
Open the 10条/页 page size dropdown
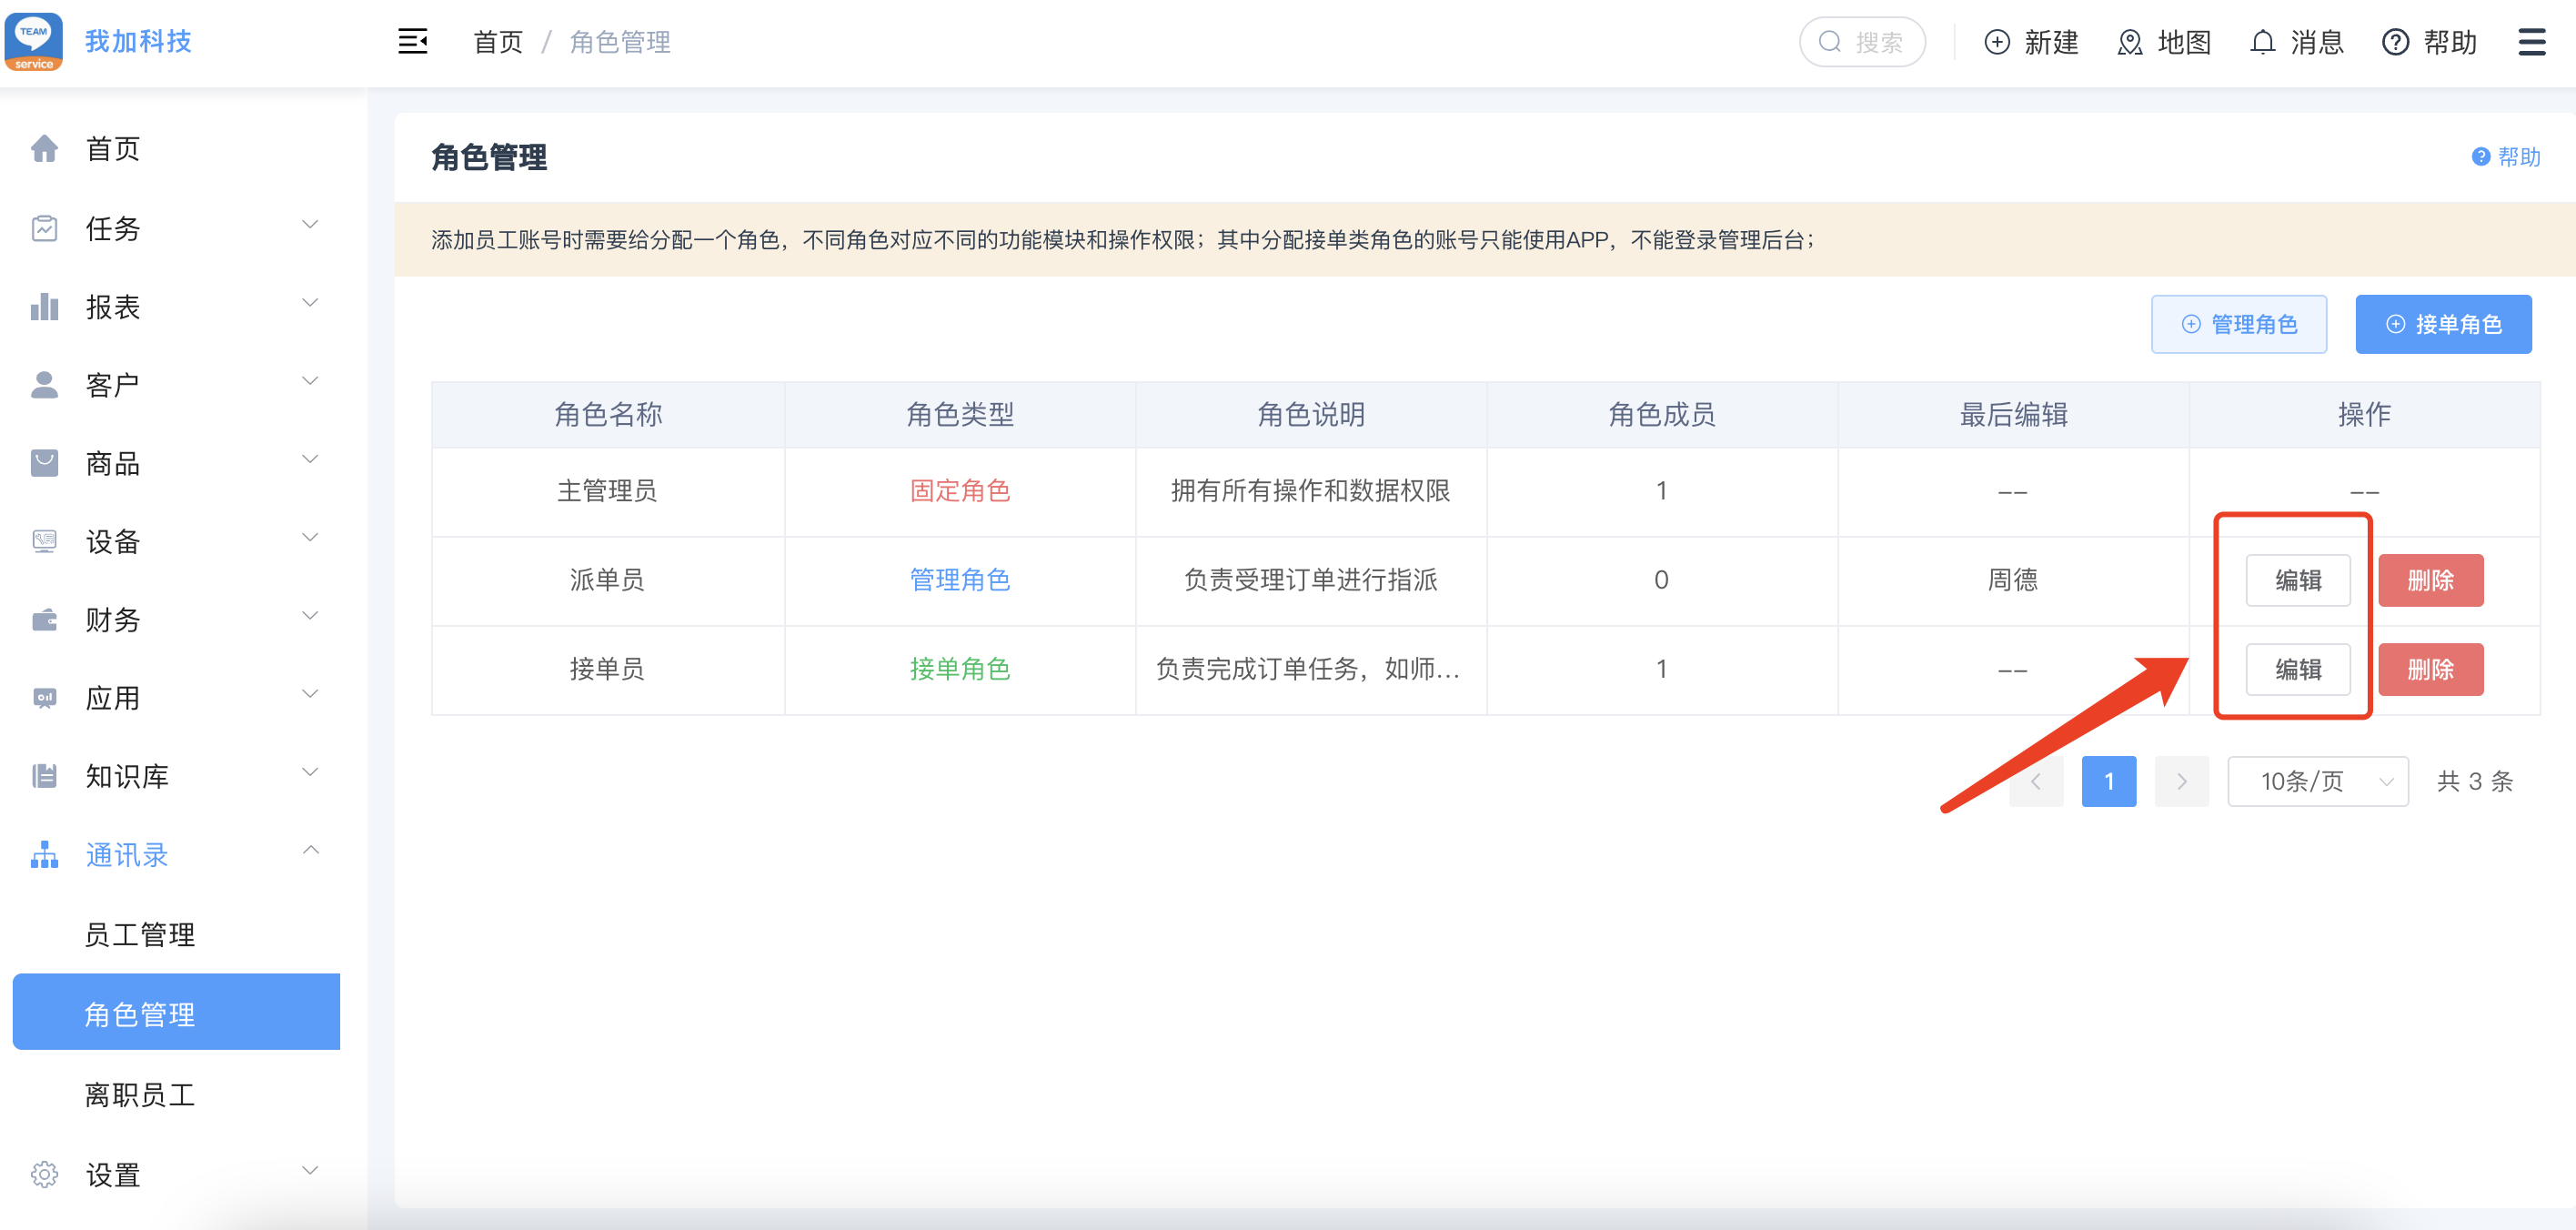[2317, 781]
